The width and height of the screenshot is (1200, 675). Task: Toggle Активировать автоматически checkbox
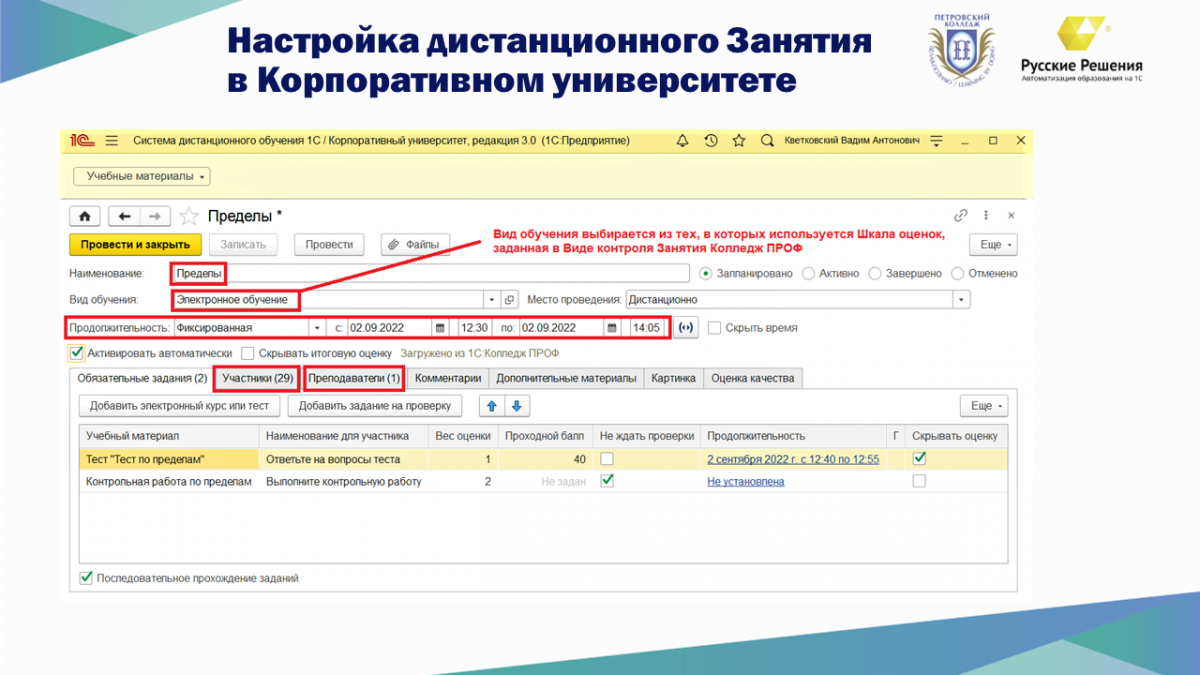click(77, 353)
